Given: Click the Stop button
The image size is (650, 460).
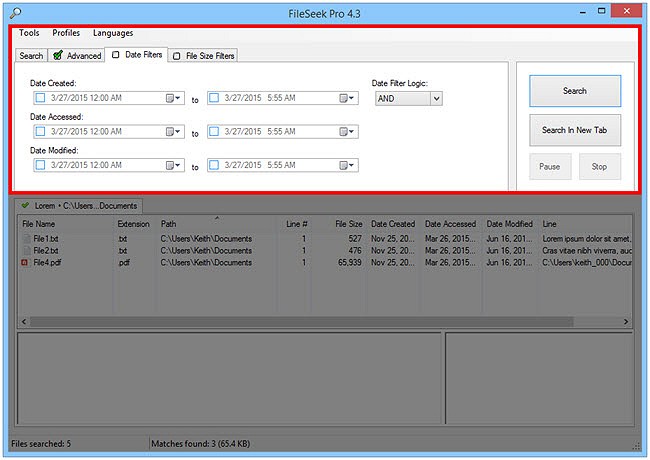Looking at the screenshot, I should [599, 167].
